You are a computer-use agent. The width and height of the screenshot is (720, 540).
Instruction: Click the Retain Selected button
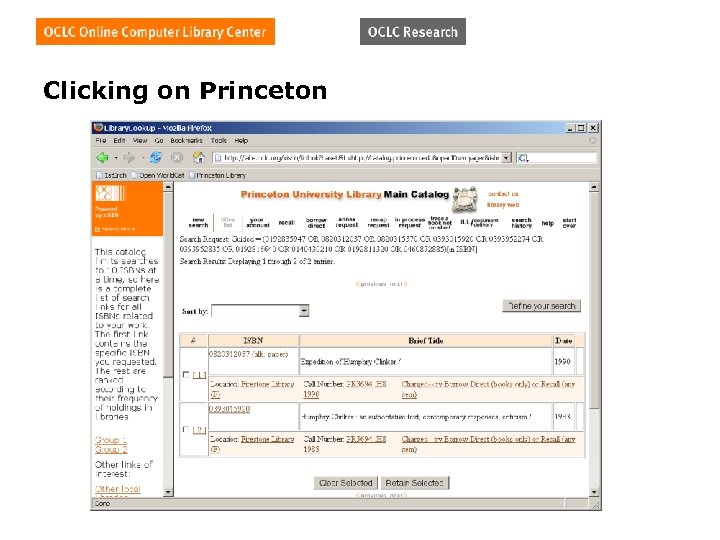coord(415,483)
